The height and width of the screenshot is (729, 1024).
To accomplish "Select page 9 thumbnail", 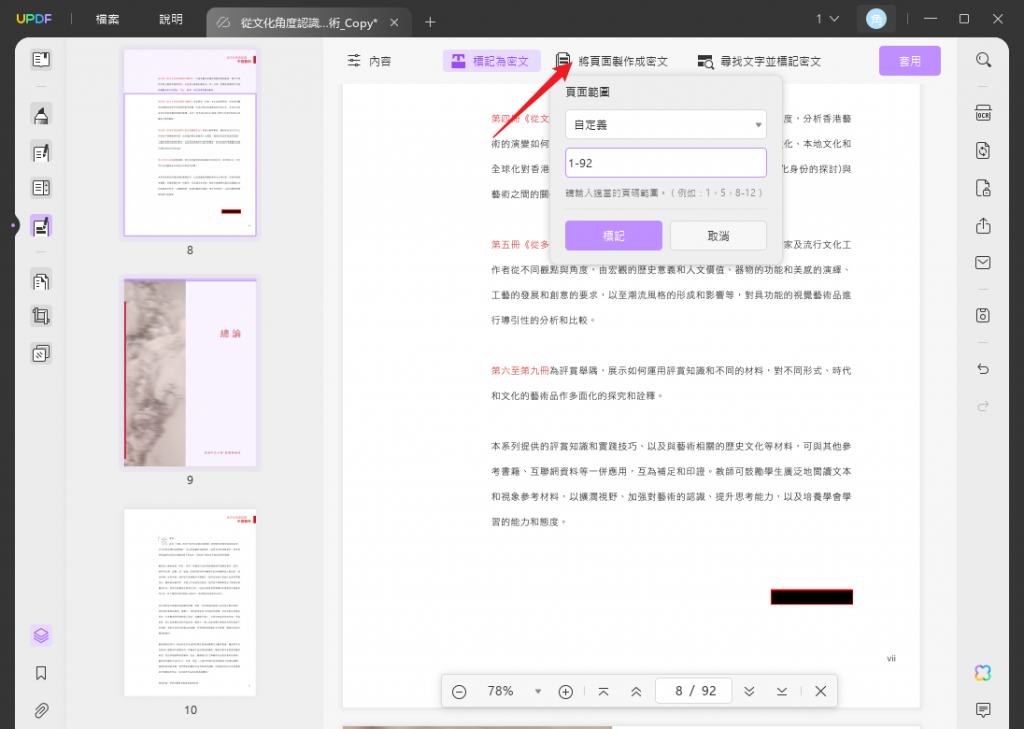I will (x=190, y=372).
